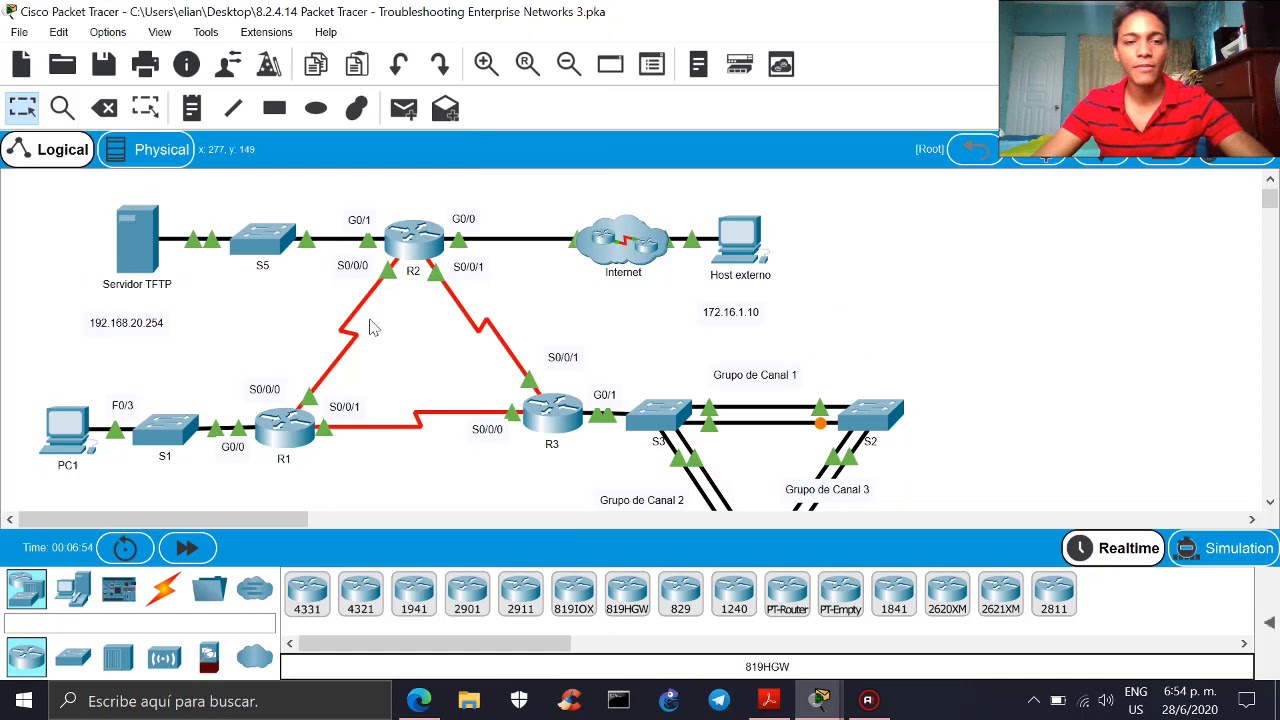The image size is (1280, 720).
Task: Switch to Logical workspace tab
Action: (x=47, y=150)
